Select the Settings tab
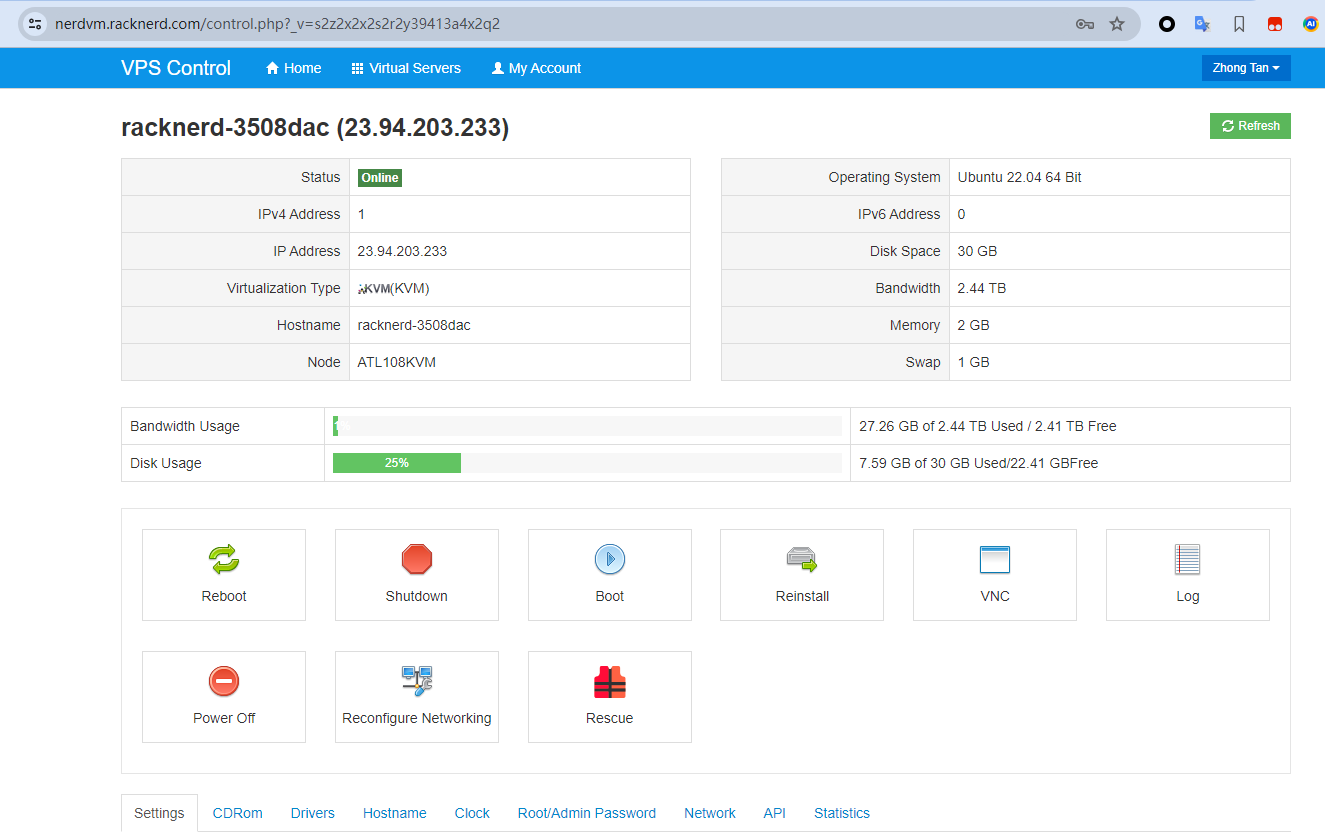1325x840 pixels. click(159, 813)
